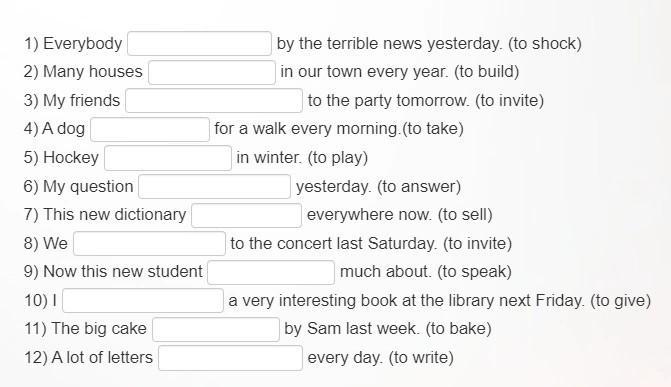Click the '(to give)' hint at the end of sentence 10
671x387 pixels.
tap(621, 301)
